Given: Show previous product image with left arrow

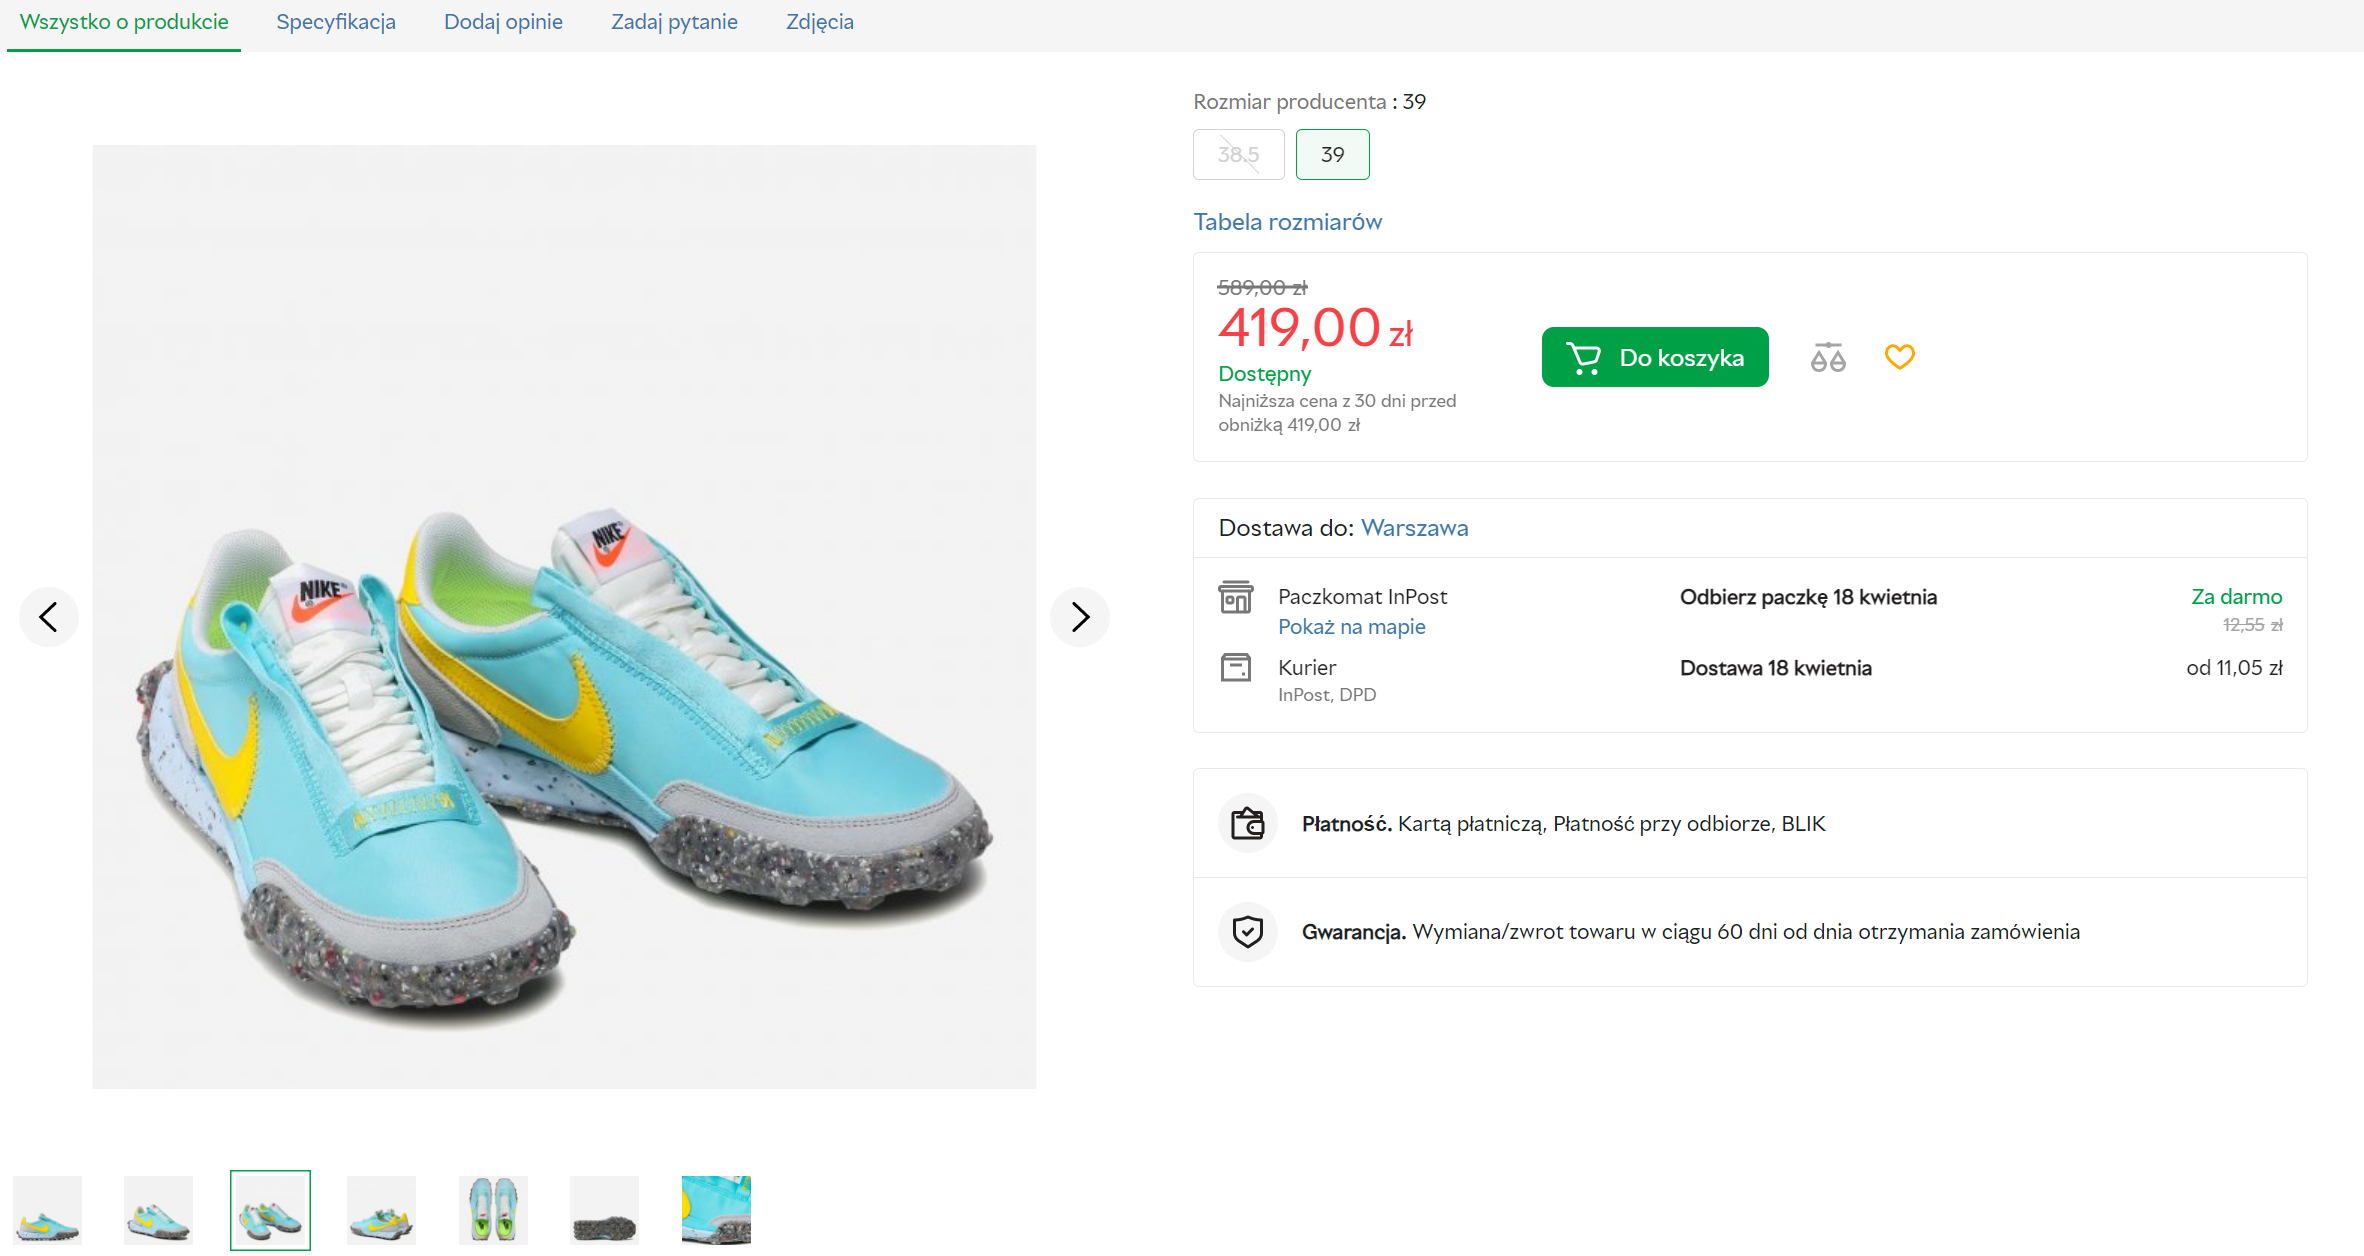Looking at the screenshot, I should (48, 617).
